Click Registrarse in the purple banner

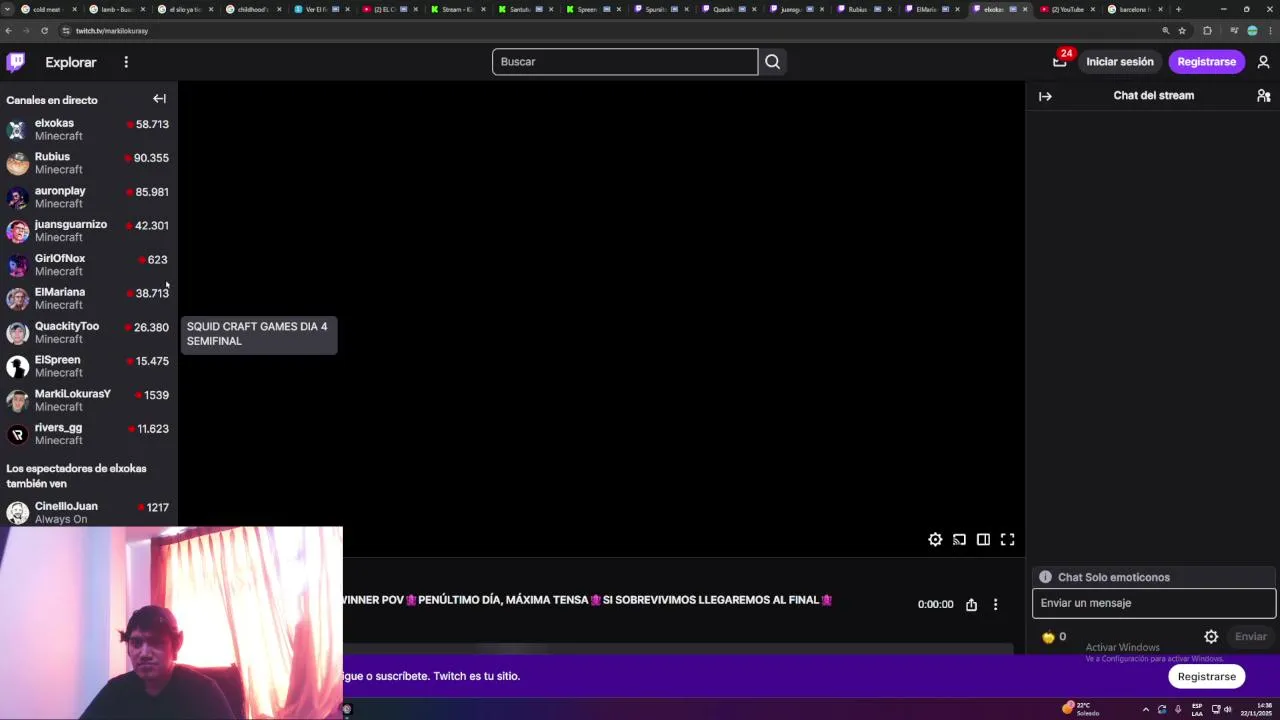(1207, 676)
